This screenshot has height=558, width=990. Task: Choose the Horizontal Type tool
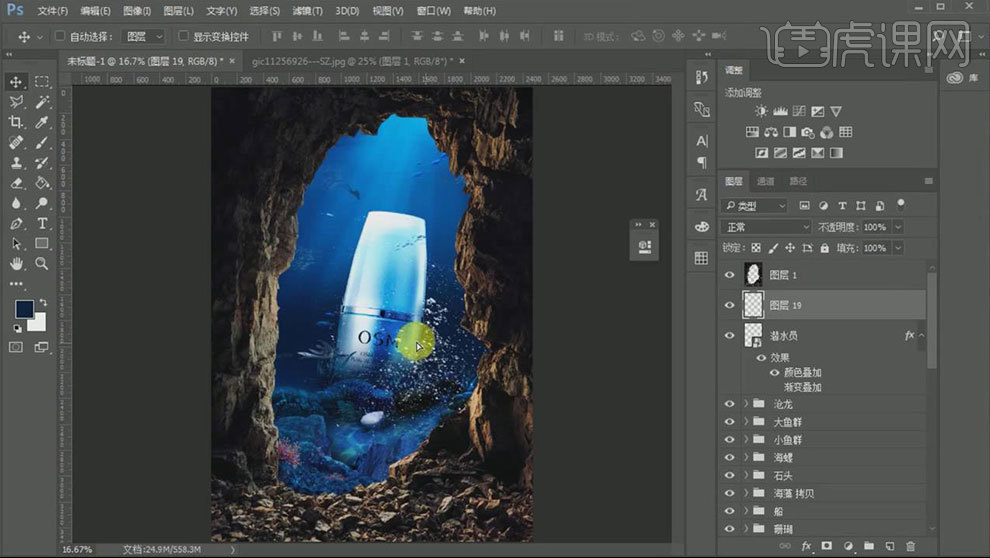[42, 223]
